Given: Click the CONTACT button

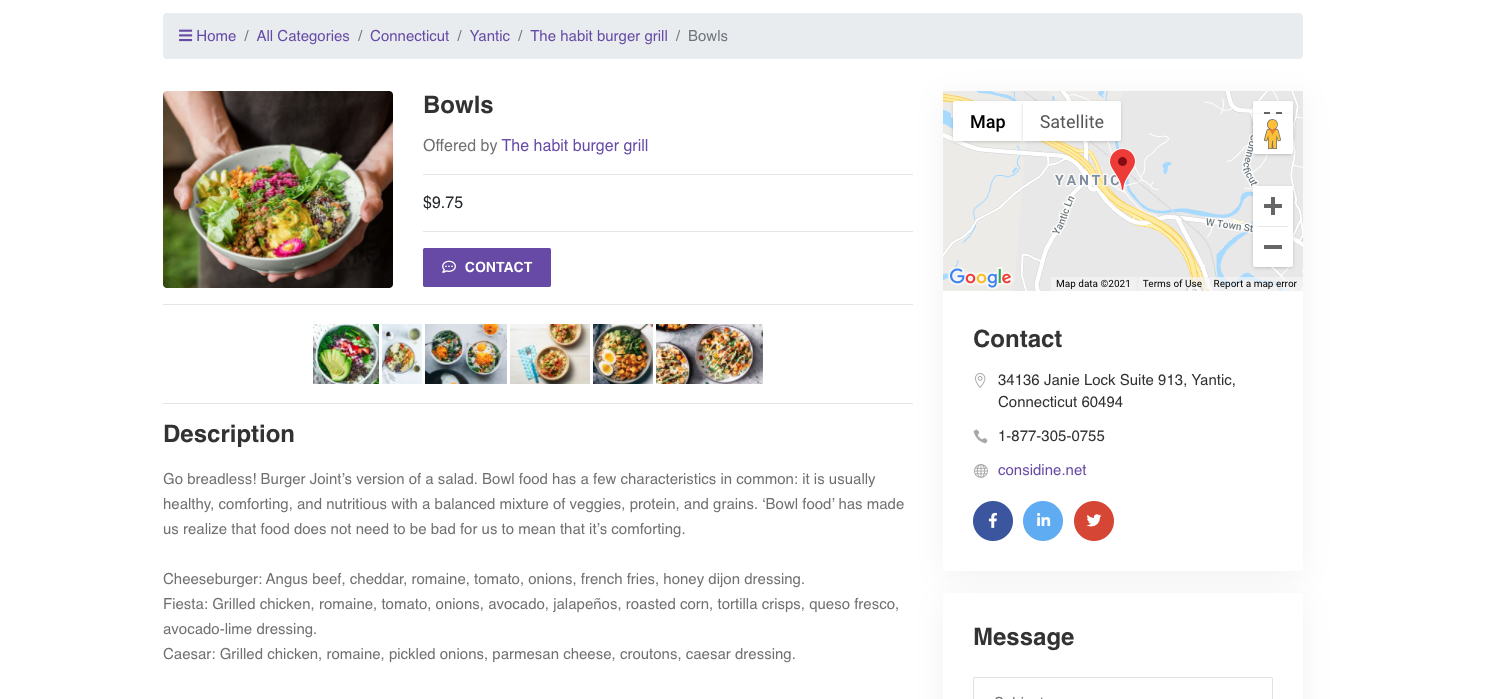Looking at the screenshot, I should click(x=487, y=267).
